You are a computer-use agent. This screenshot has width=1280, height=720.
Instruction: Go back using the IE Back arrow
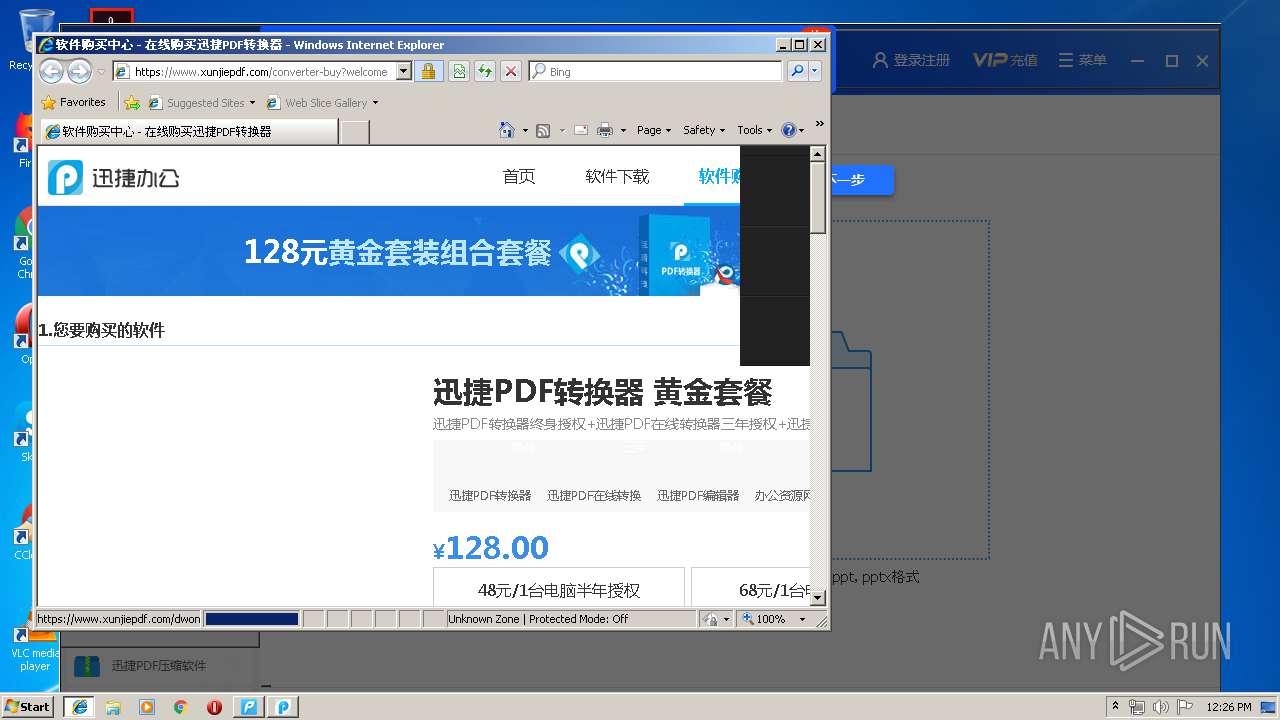tap(52, 71)
